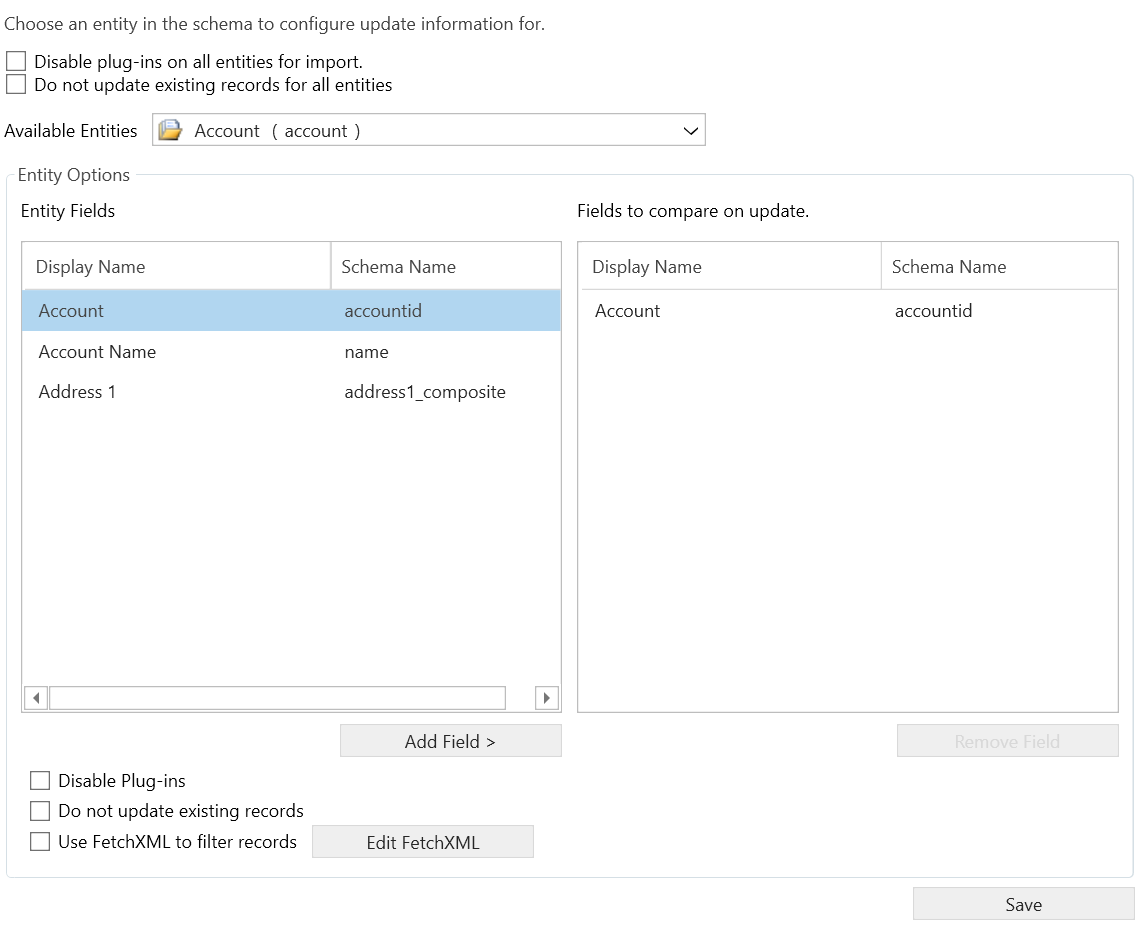Click Display Name header in compare fields list

coord(729,266)
